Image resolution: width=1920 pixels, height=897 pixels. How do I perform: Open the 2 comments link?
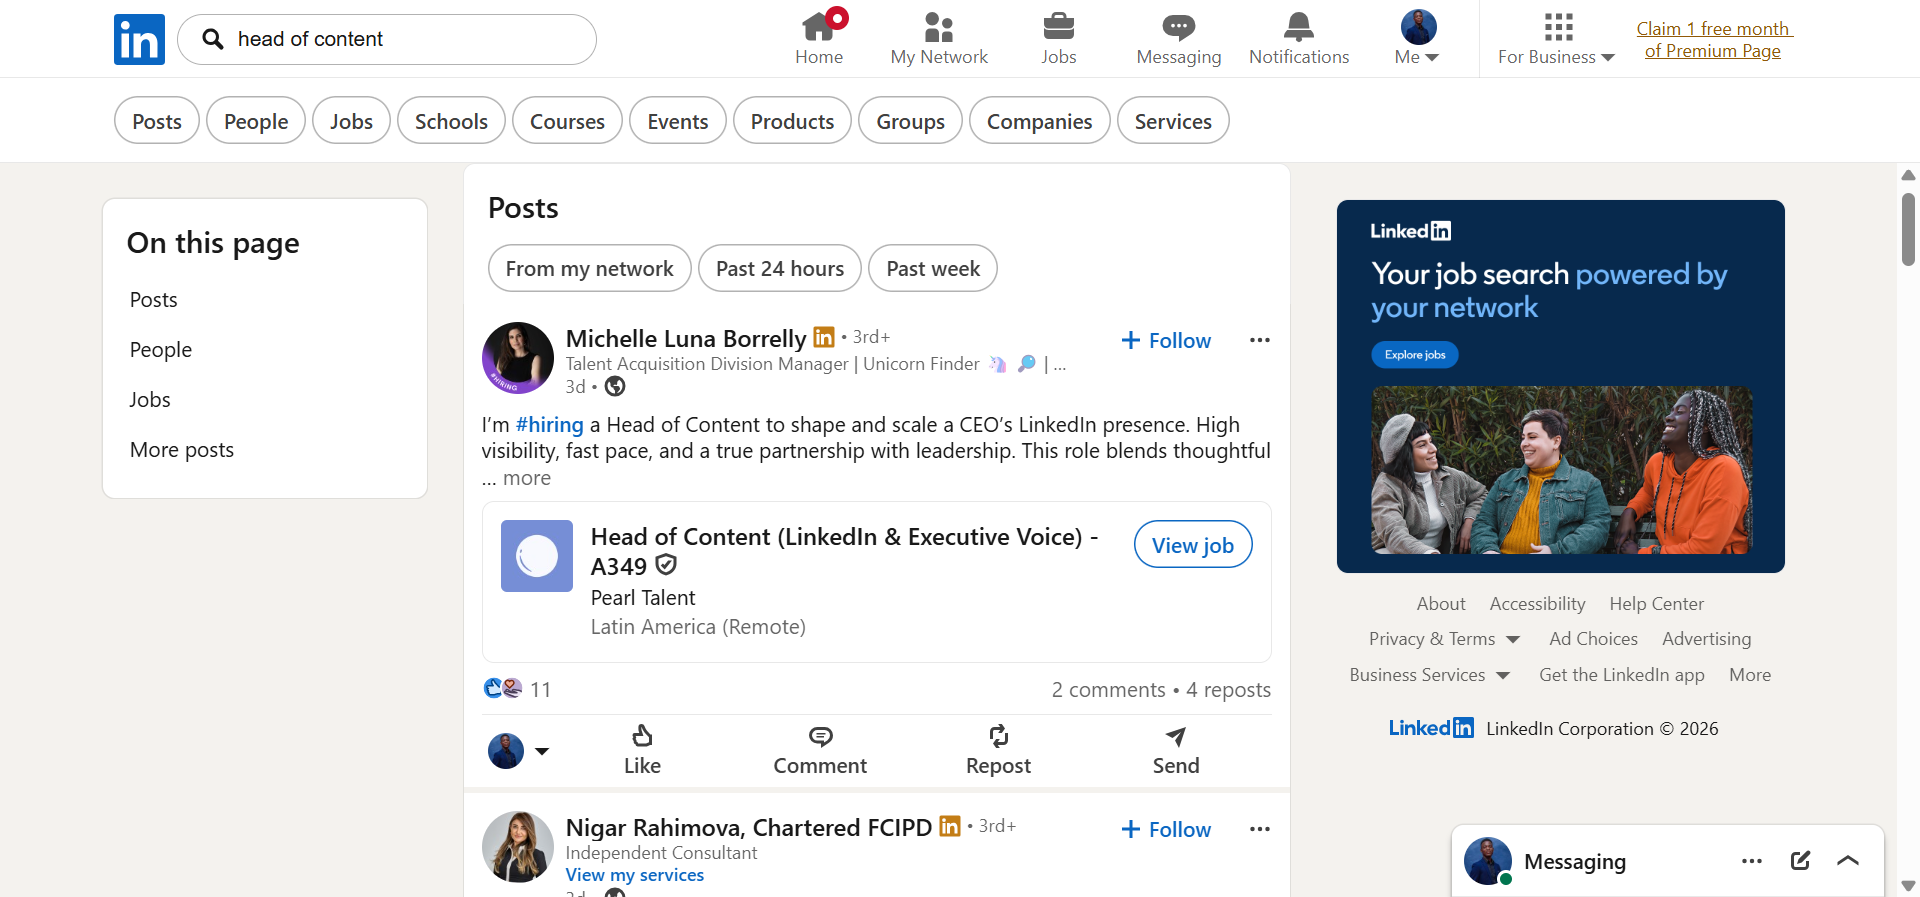pyautogui.click(x=1108, y=690)
